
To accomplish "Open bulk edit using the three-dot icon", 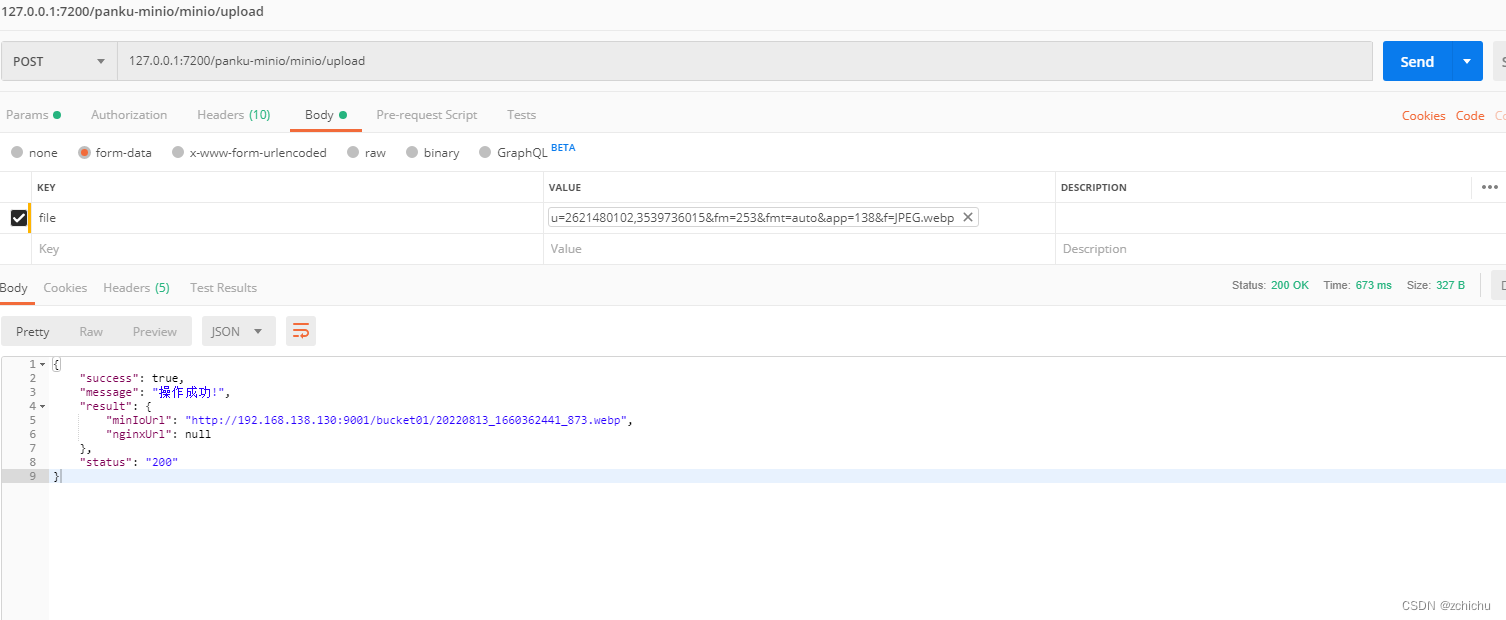I will pos(1489,187).
